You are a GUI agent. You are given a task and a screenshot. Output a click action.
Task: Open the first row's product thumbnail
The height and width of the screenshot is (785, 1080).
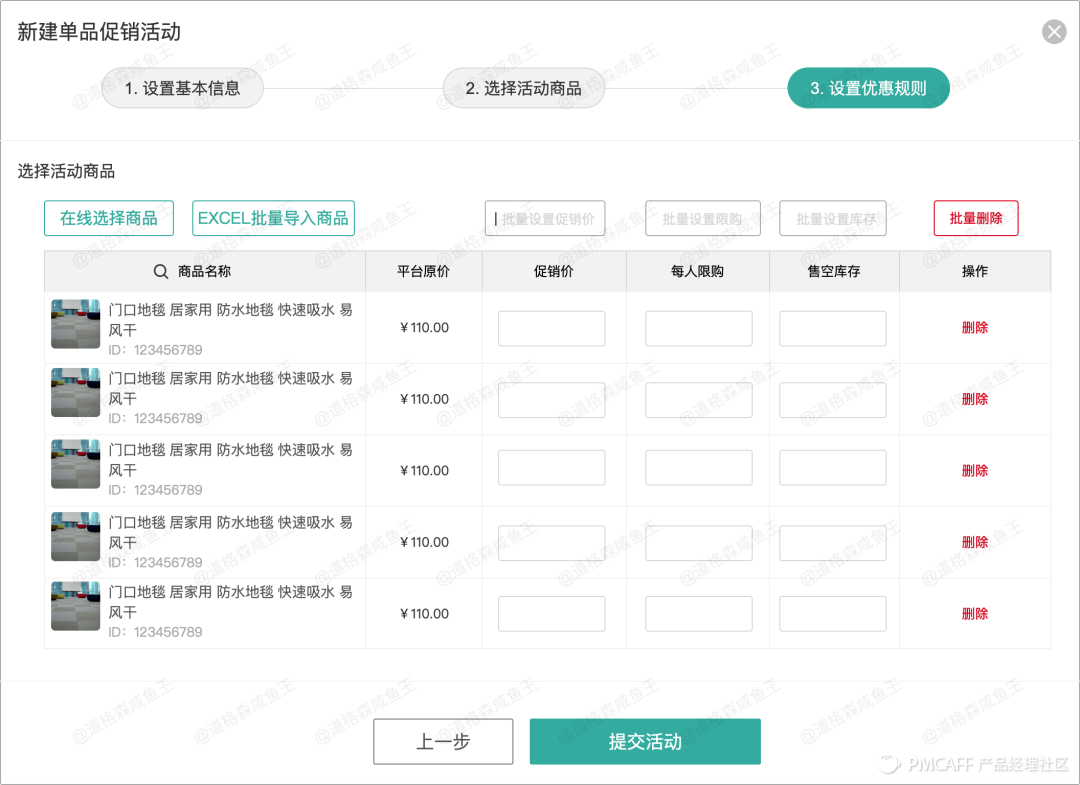[76, 324]
